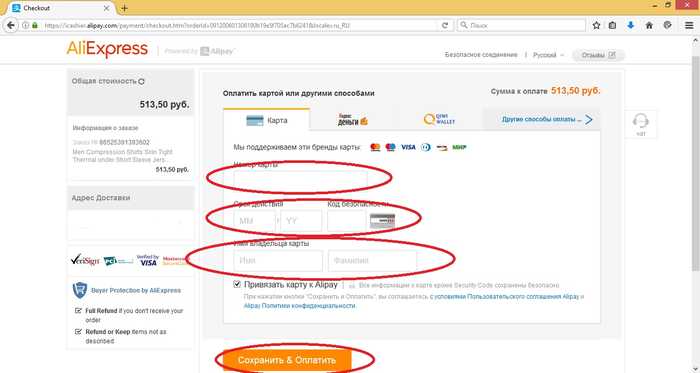Click the browser Back arrow button
This screenshot has width=700, height=373.
point(11,25)
